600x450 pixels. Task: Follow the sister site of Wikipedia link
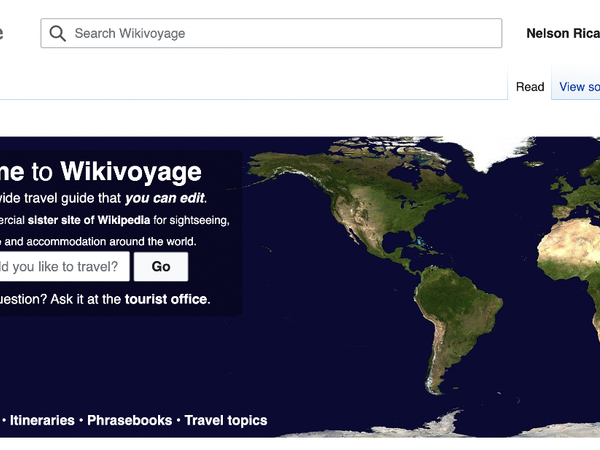click(x=89, y=220)
